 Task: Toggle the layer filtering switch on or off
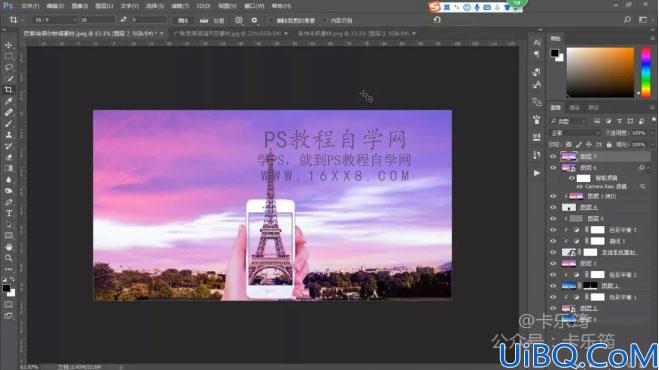point(653,121)
